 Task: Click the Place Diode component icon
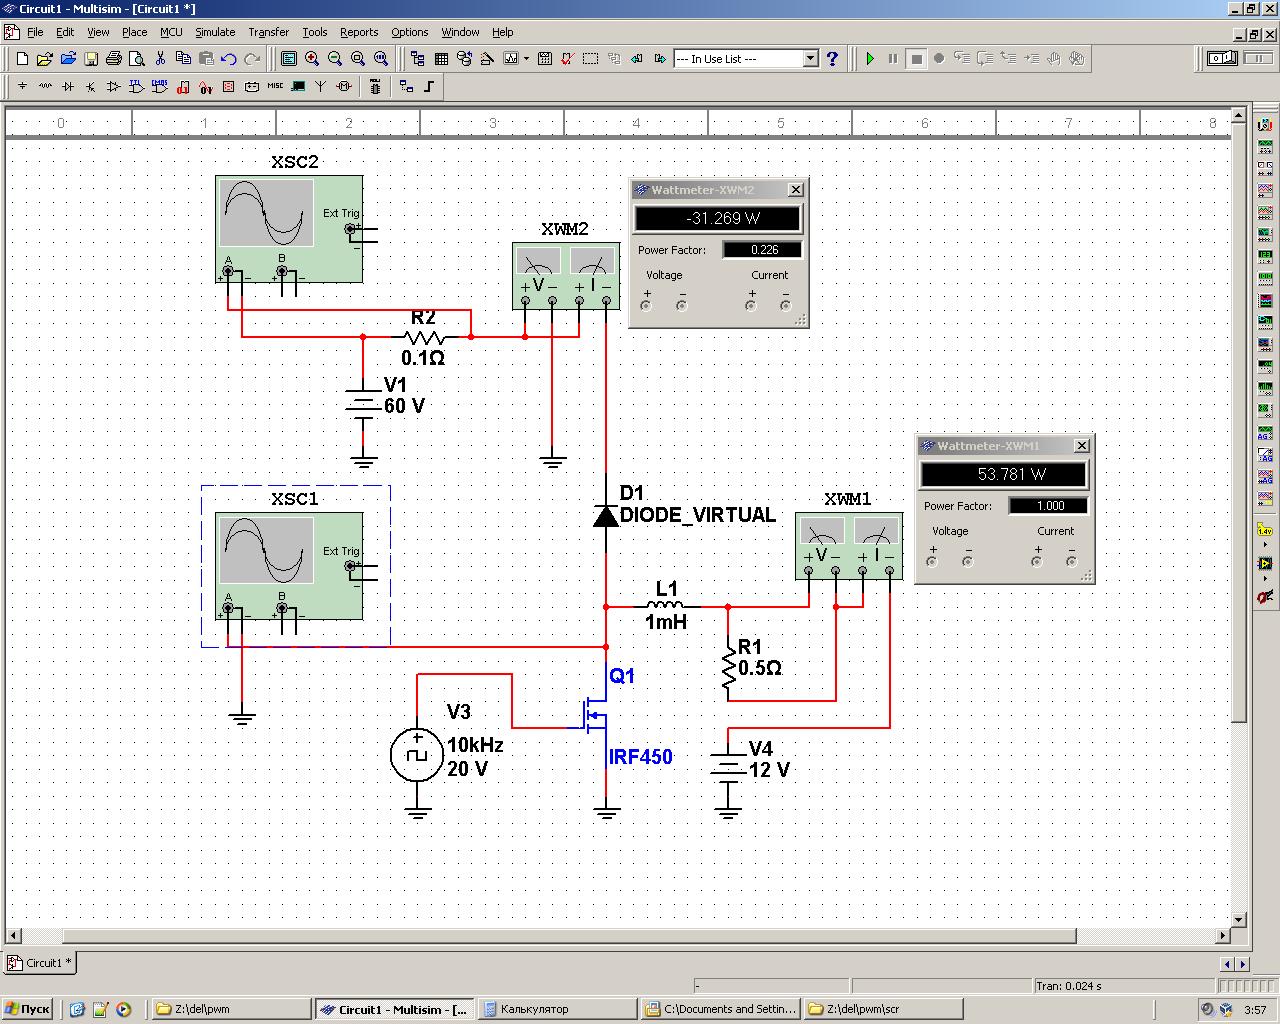68,87
